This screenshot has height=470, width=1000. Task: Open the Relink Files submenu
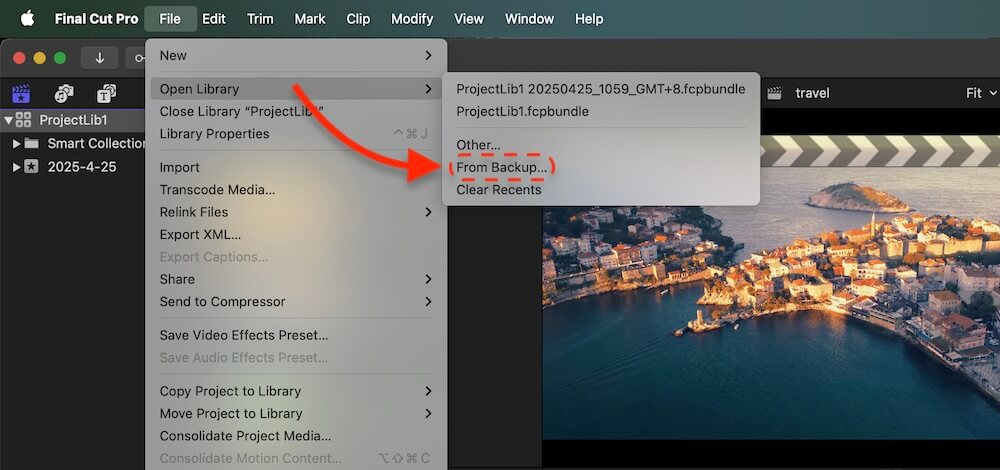pyautogui.click(x=296, y=212)
